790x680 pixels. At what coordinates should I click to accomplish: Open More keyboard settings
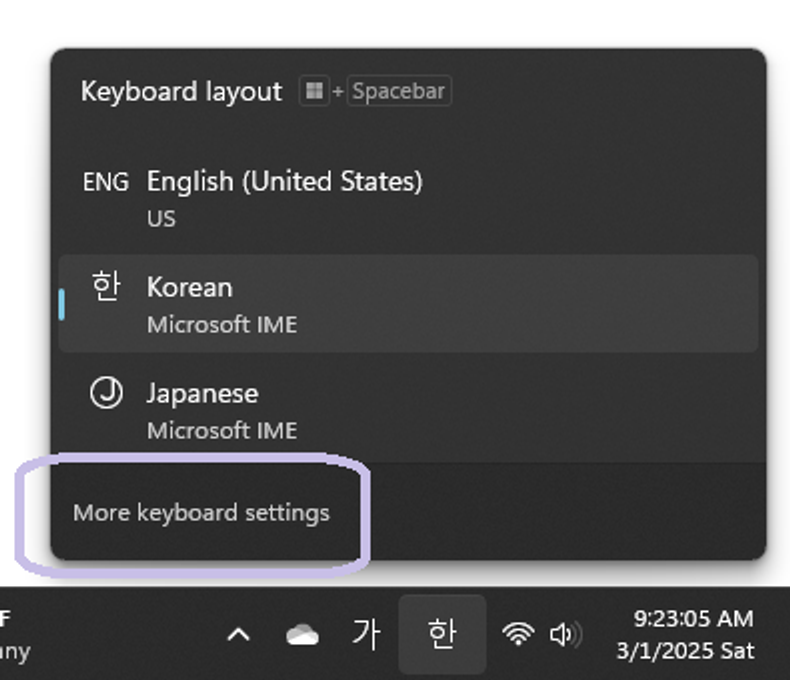201,513
